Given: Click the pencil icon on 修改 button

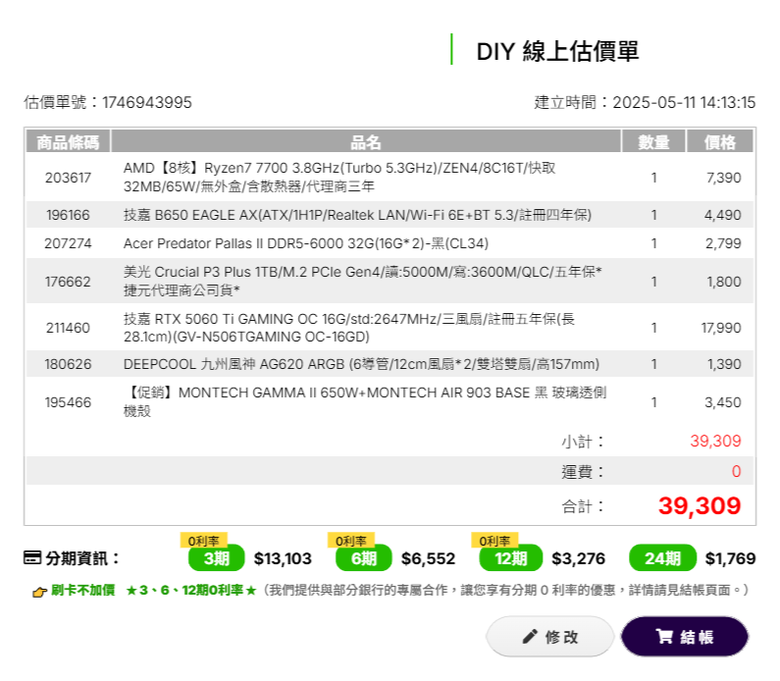Looking at the screenshot, I should click(x=530, y=636).
